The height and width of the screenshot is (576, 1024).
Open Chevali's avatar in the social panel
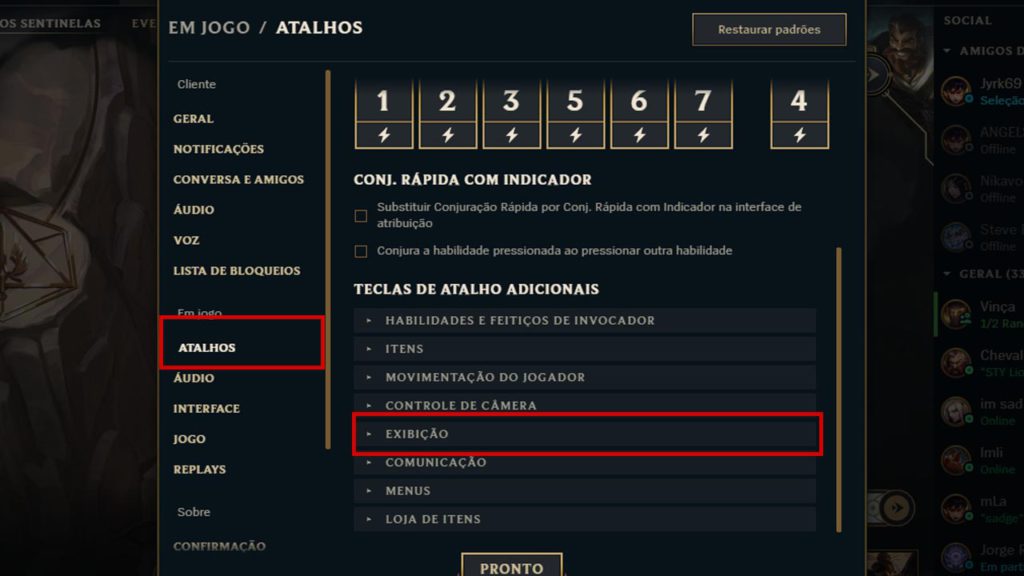click(x=957, y=363)
